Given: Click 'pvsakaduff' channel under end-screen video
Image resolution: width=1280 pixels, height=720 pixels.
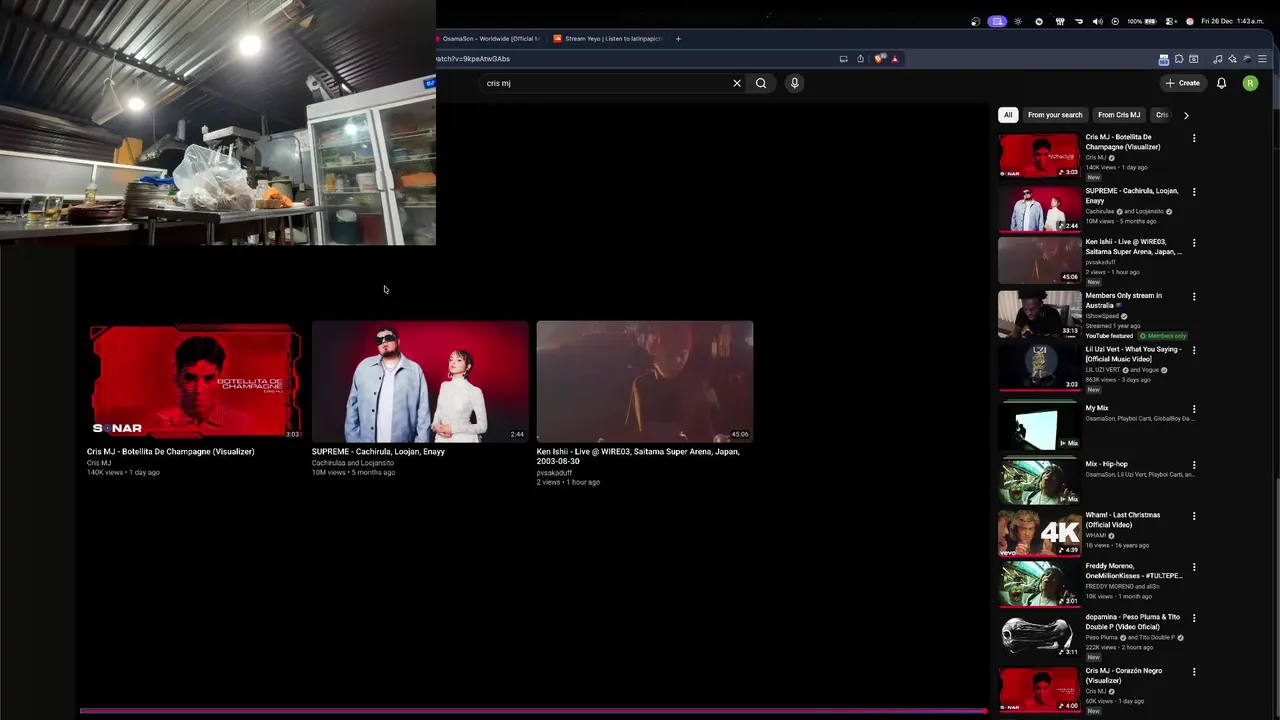Looking at the screenshot, I should tap(554, 473).
